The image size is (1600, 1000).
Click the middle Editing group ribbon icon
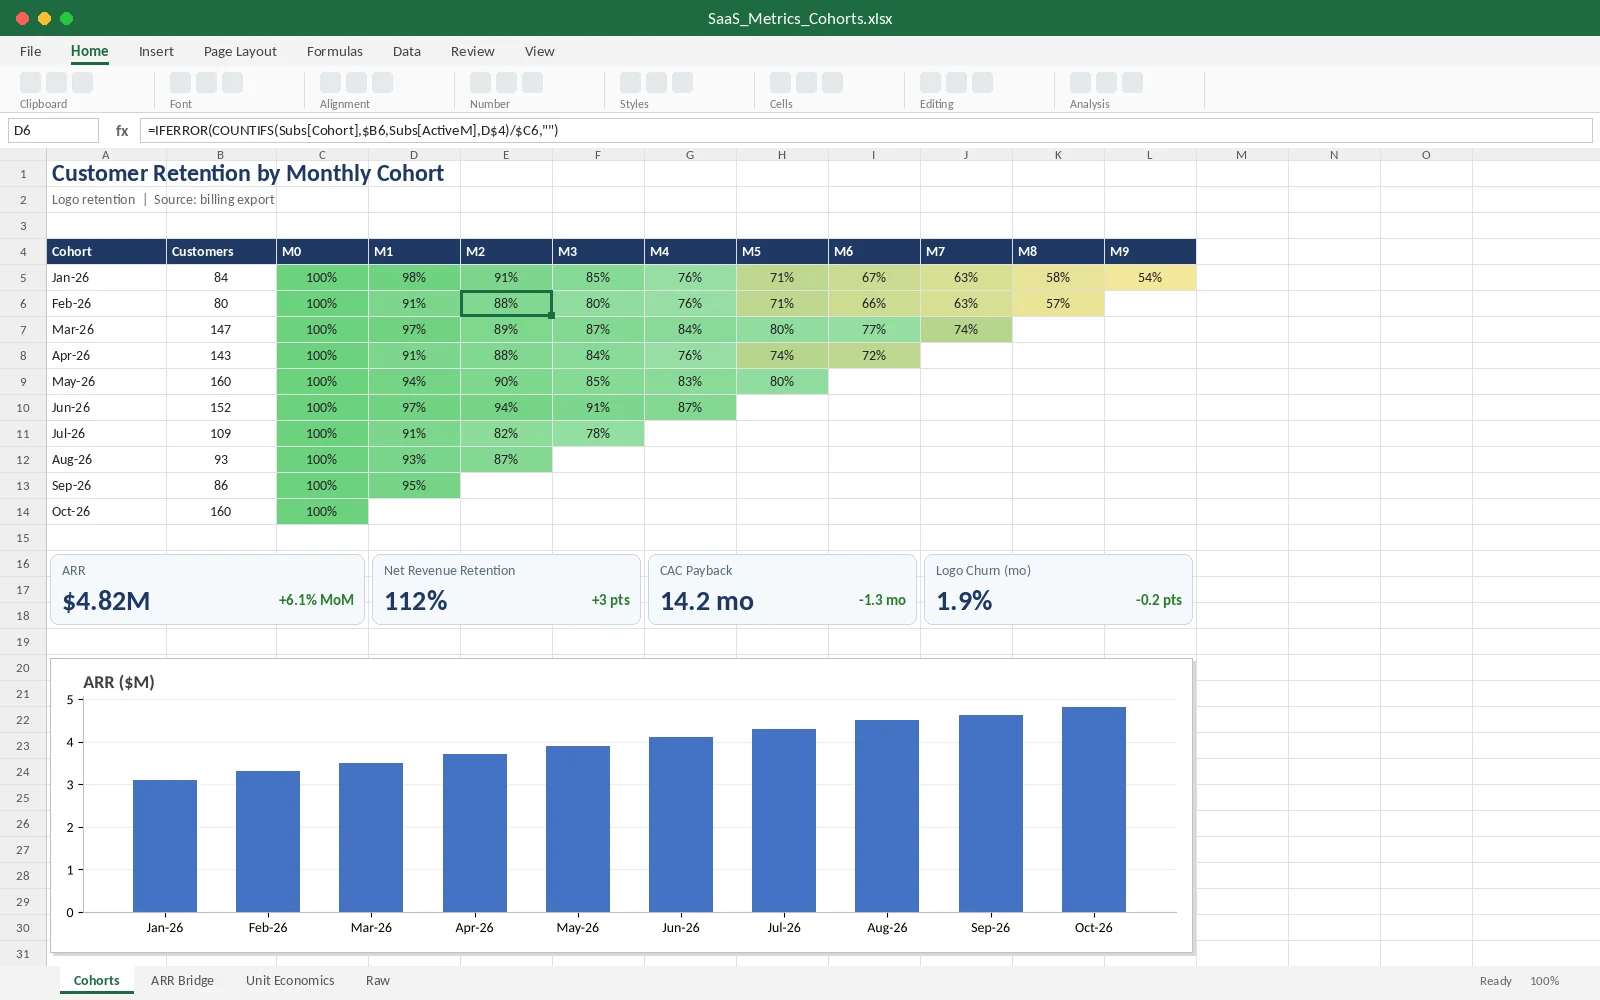(957, 83)
